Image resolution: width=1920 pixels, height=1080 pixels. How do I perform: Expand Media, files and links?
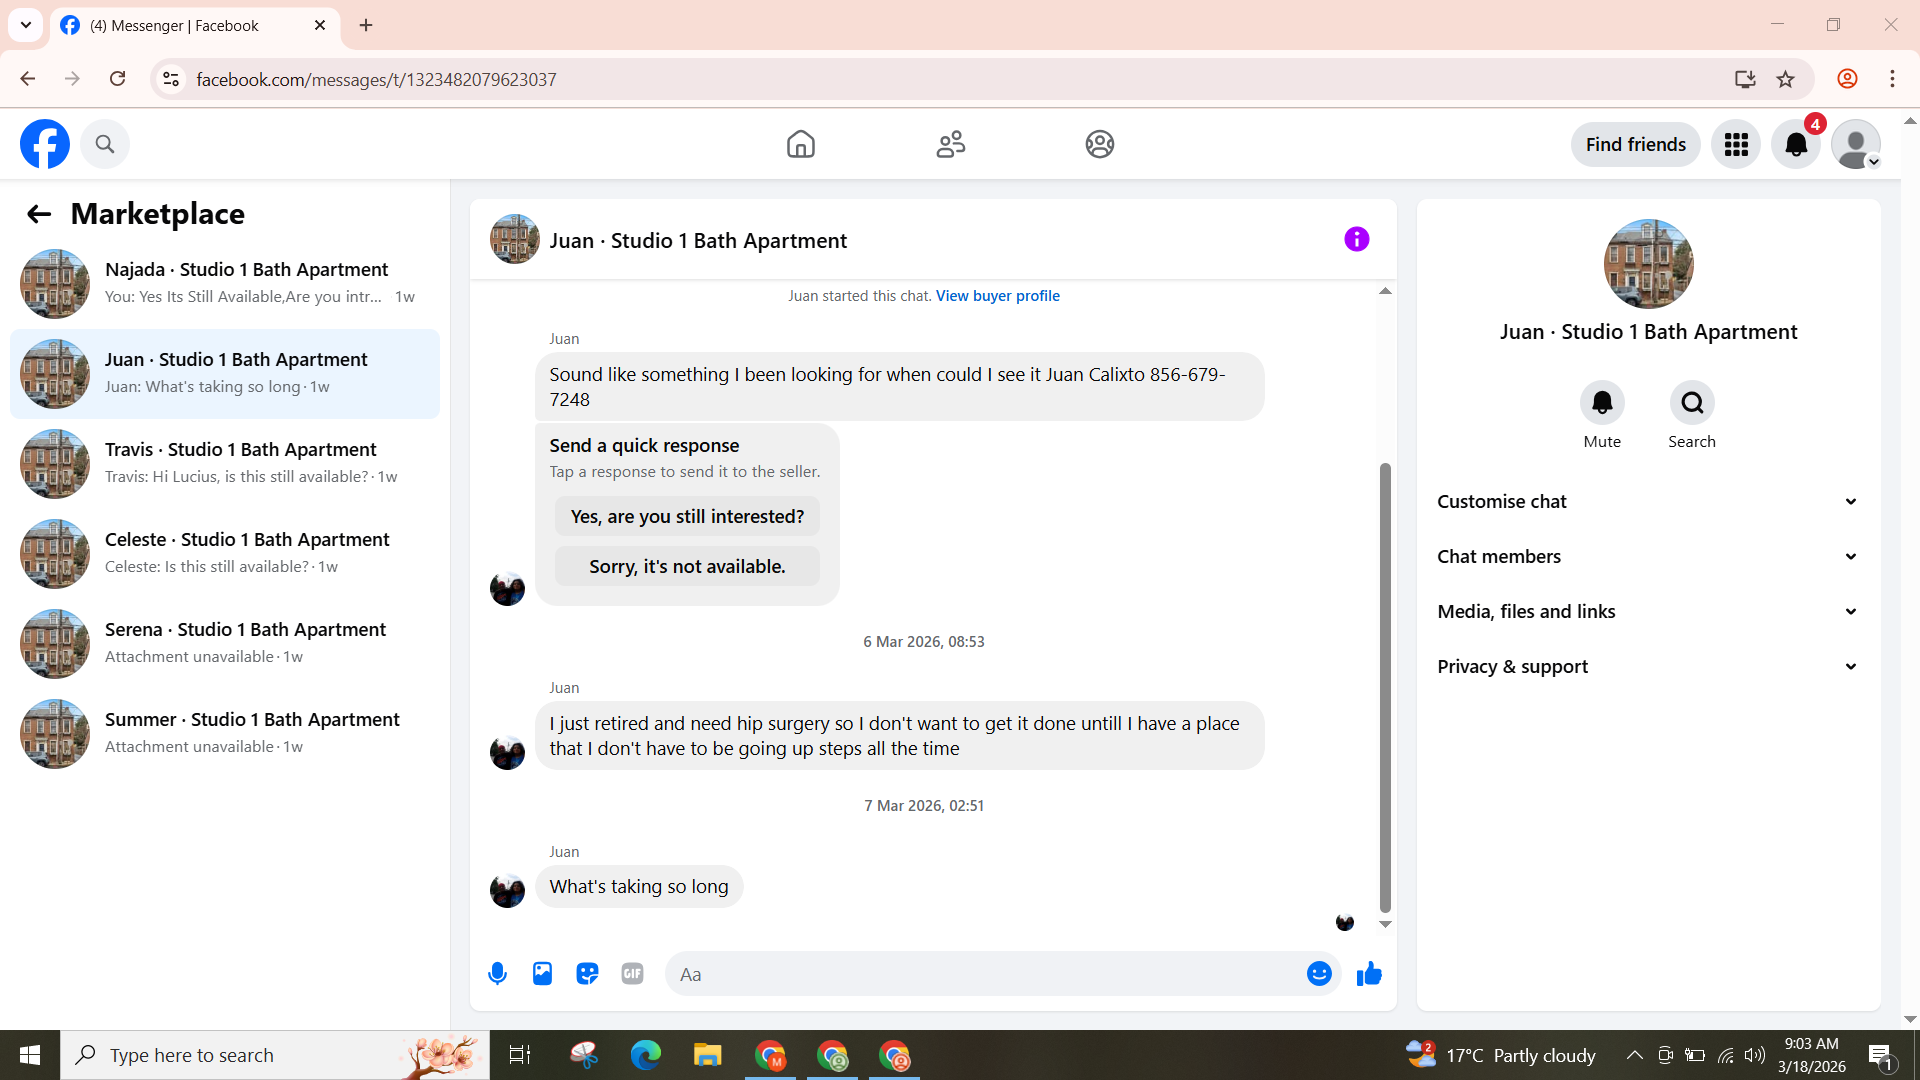(x=1648, y=611)
